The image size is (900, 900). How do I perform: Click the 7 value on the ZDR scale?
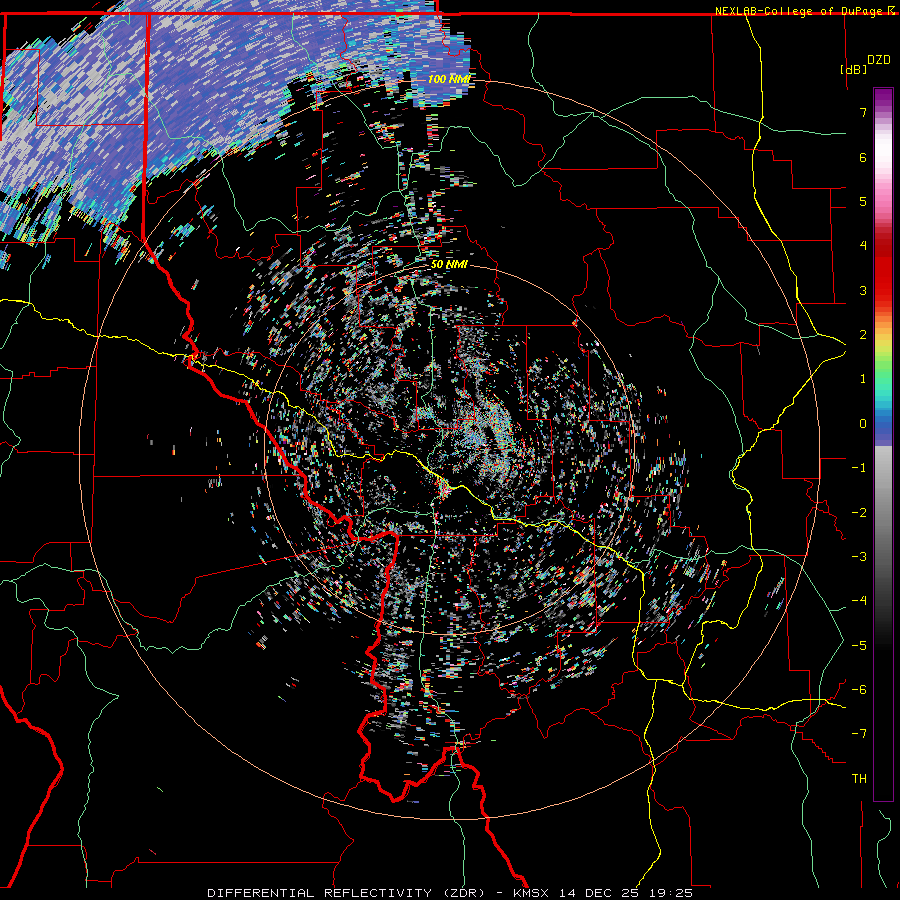pos(863,112)
